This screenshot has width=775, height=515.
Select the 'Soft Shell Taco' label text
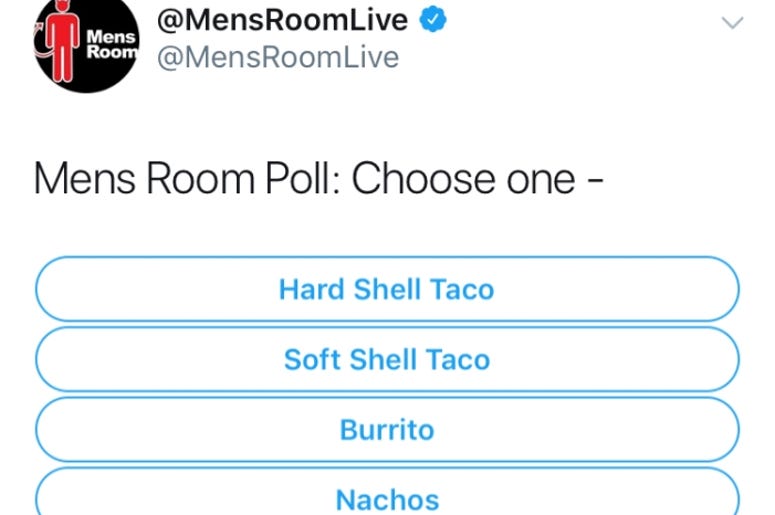click(387, 359)
